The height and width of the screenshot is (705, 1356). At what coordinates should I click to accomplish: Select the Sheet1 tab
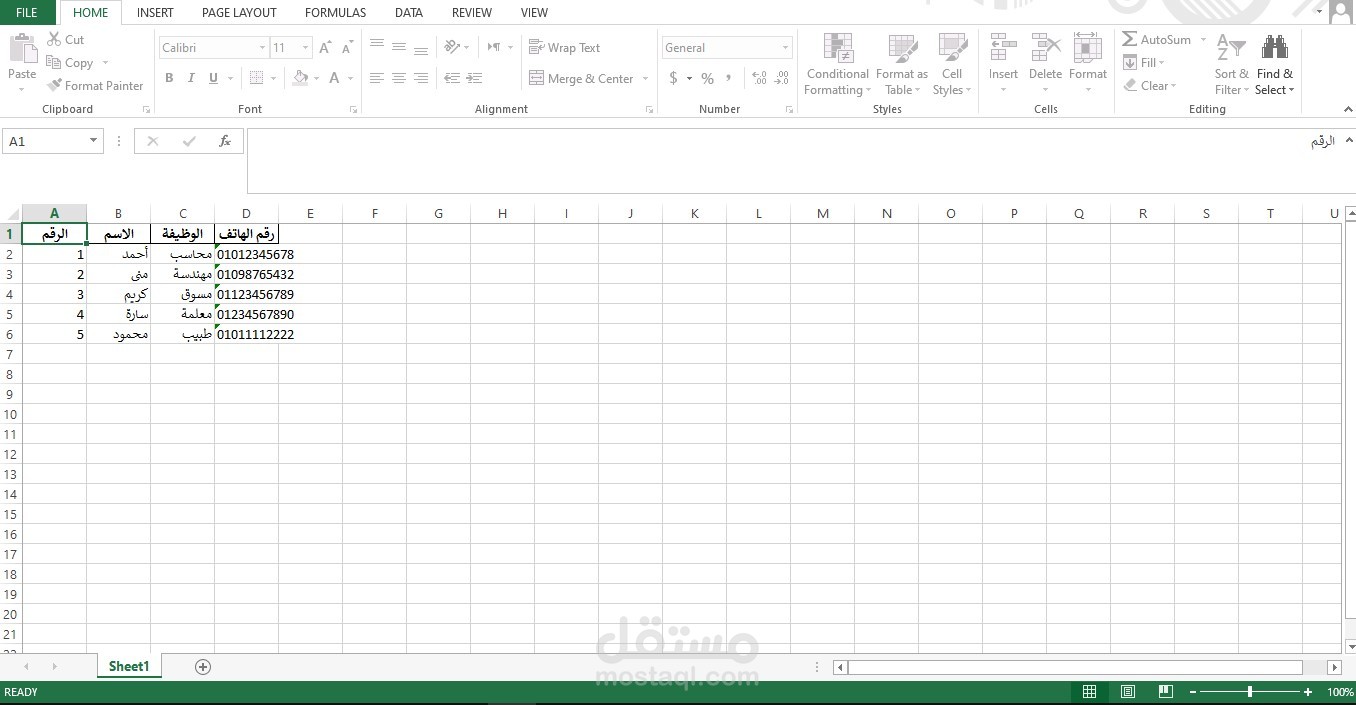pos(129,667)
